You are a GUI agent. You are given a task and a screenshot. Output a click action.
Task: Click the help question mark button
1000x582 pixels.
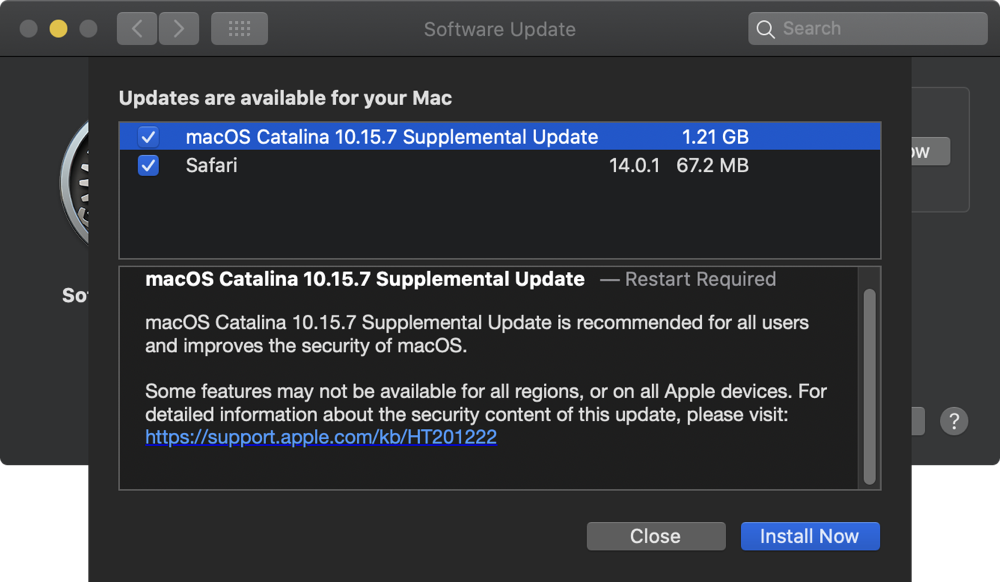[x=954, y=421]
